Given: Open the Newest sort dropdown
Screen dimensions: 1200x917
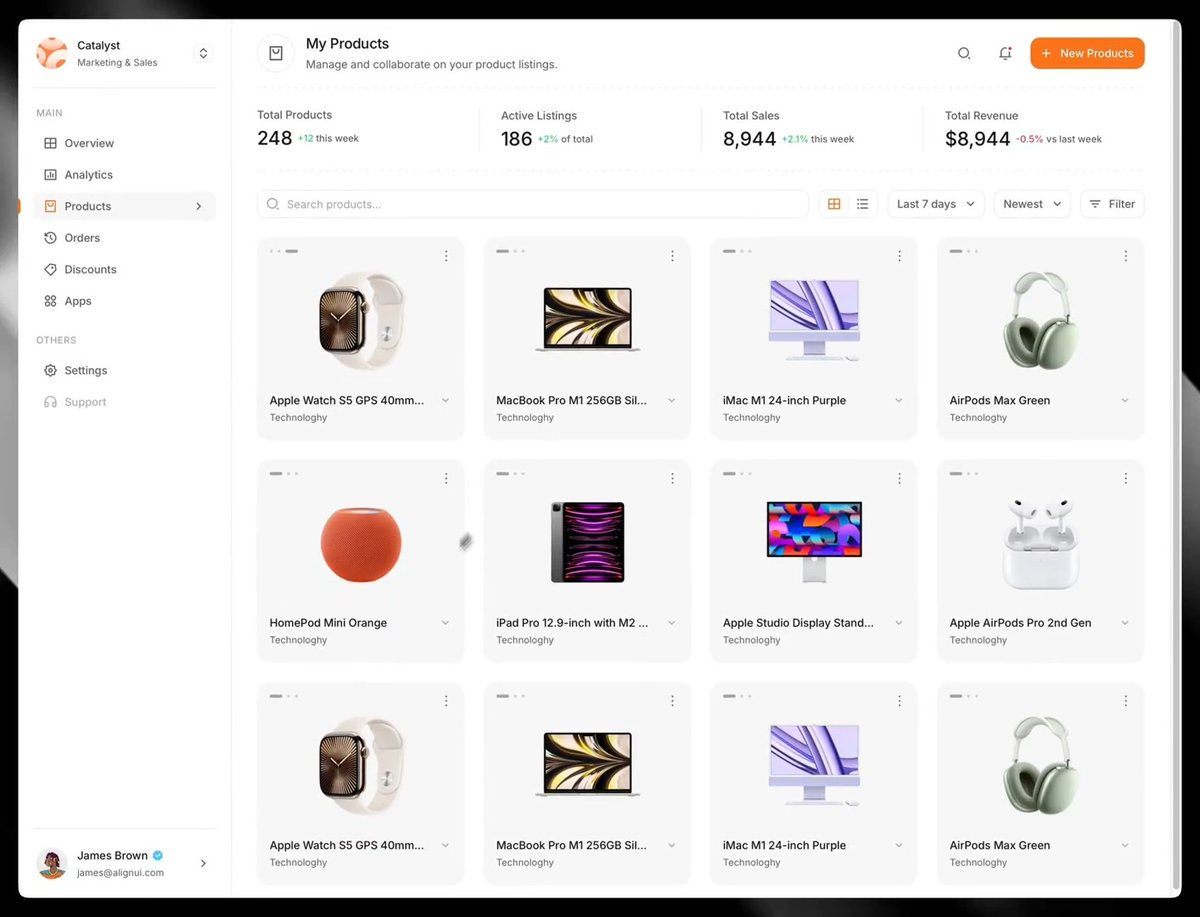Looking at the screenshot, I should 1032,204.
